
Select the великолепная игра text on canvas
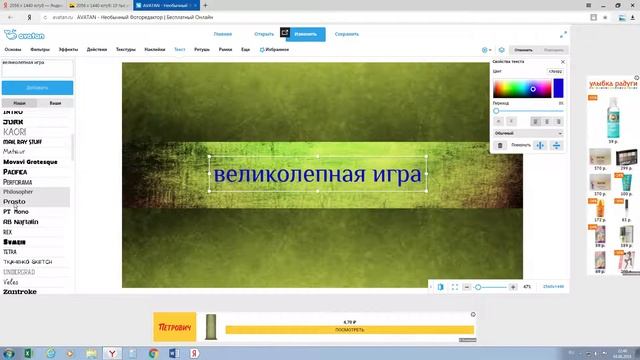point(318,174)
